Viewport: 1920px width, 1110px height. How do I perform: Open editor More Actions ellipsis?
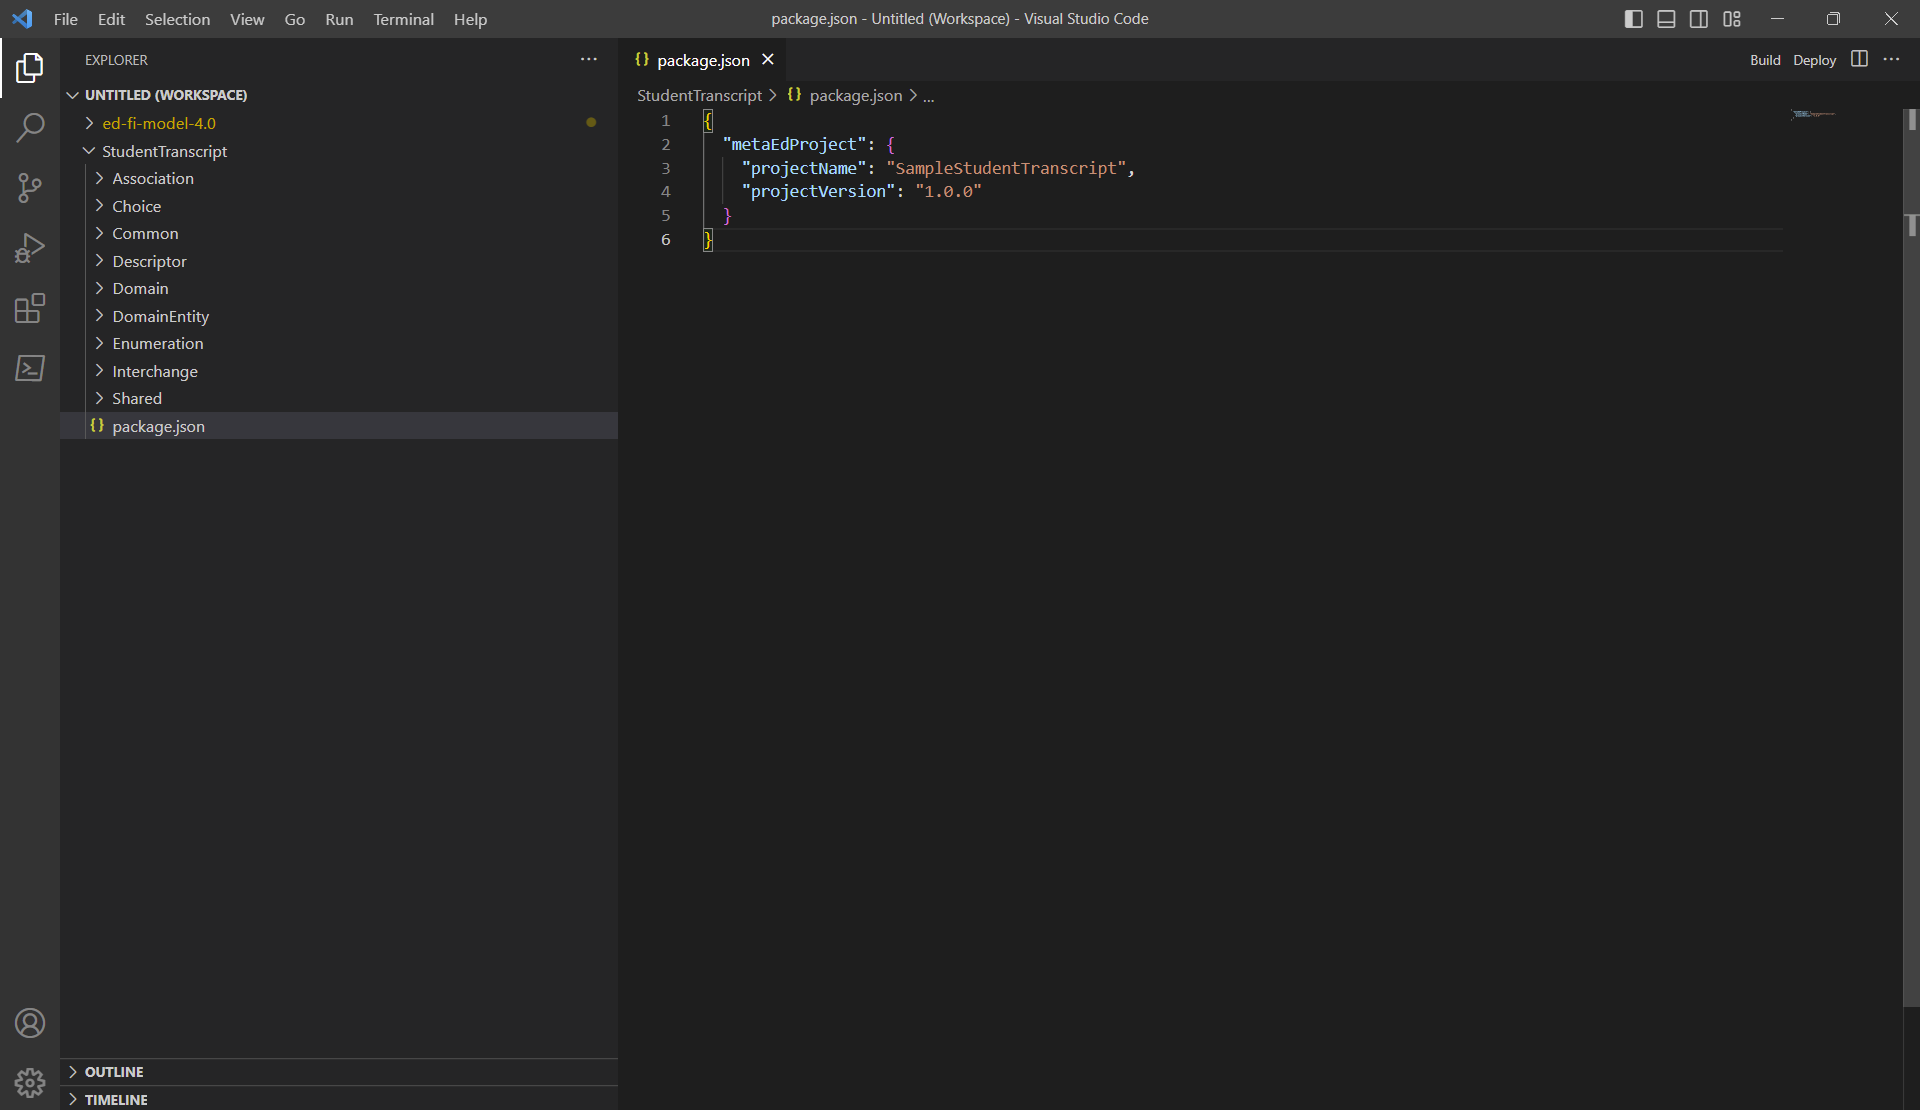point(1891,59)
